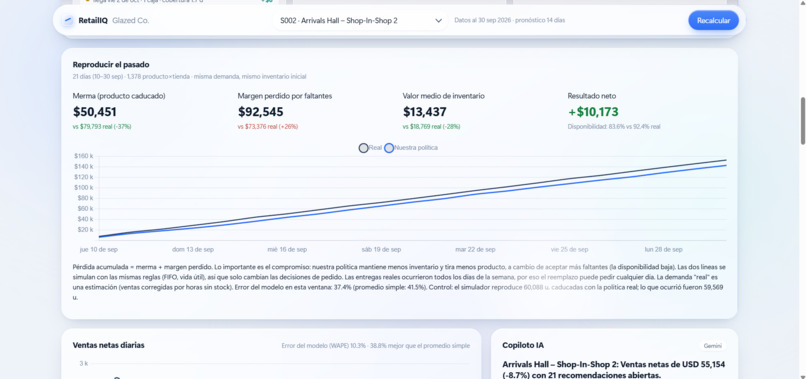Viewport: 806px width, 379px height.
Task: Click the 'Datos al 30 sep 2026' status text
Action: [509, 21]
